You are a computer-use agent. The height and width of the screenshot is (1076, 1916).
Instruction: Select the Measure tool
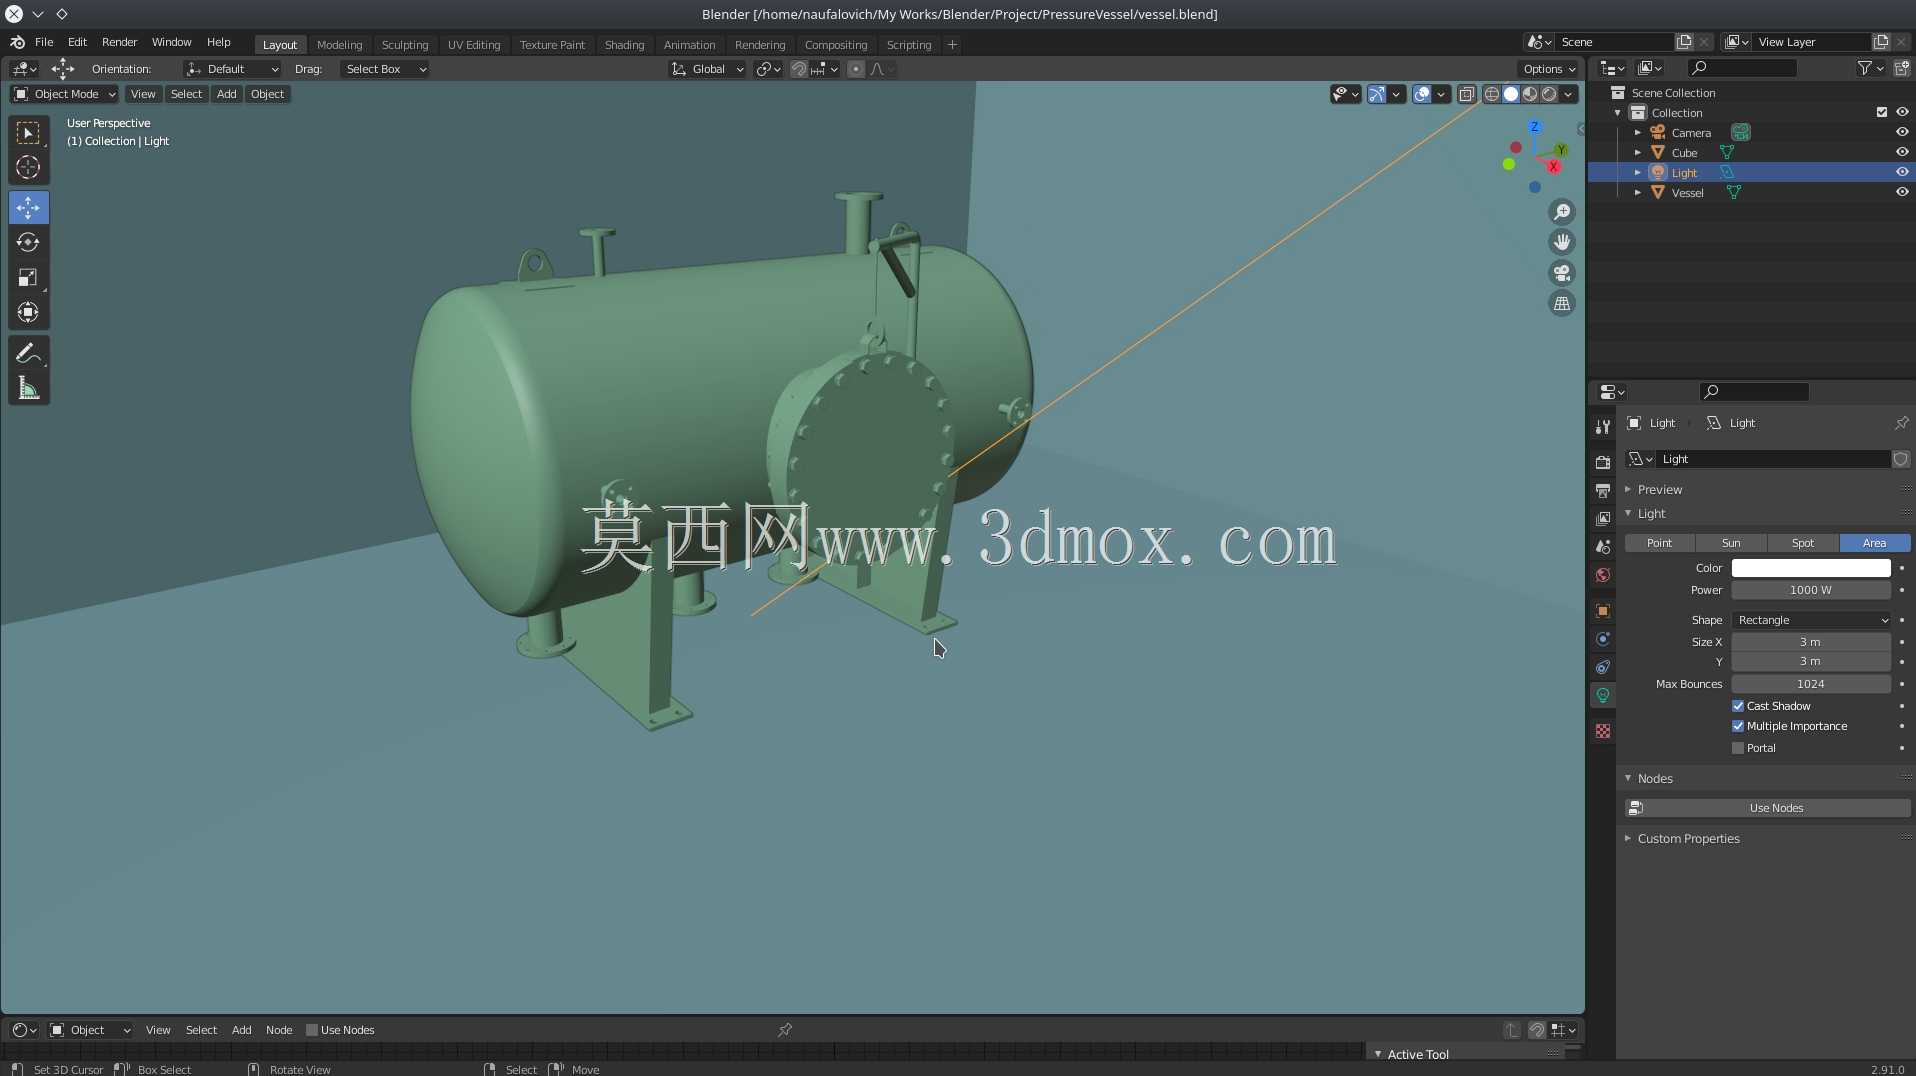(28, 389)
